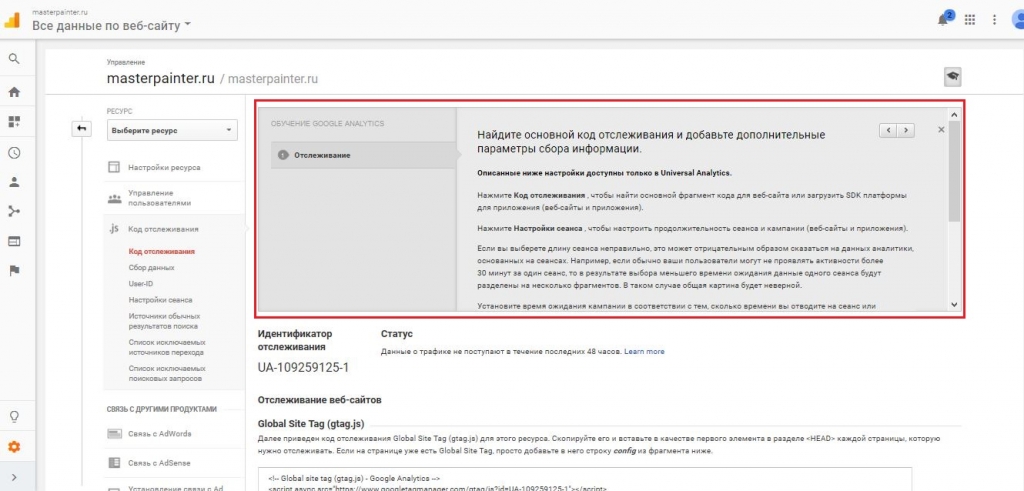The image size is (1024, 491).
Task: Select 'User-ID' submenu item
Action: click(x=141, y=284)
